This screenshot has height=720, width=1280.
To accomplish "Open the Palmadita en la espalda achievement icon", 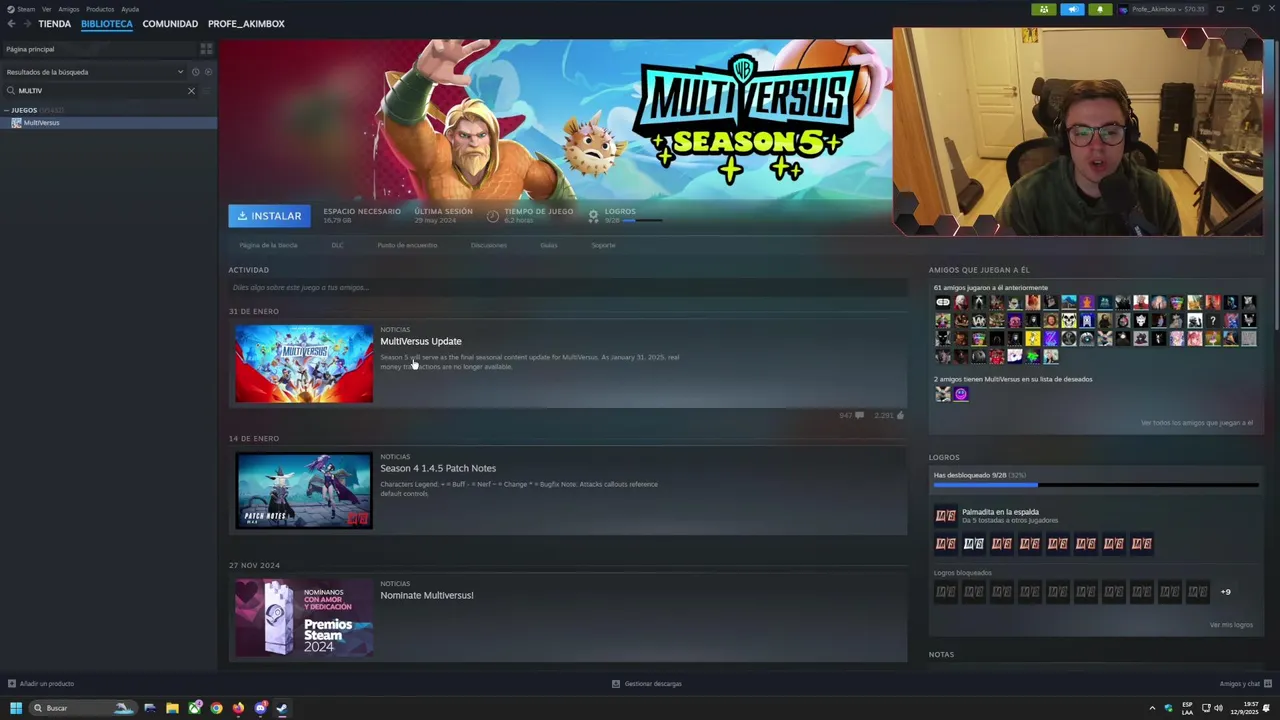I will [x=945, y=516].
